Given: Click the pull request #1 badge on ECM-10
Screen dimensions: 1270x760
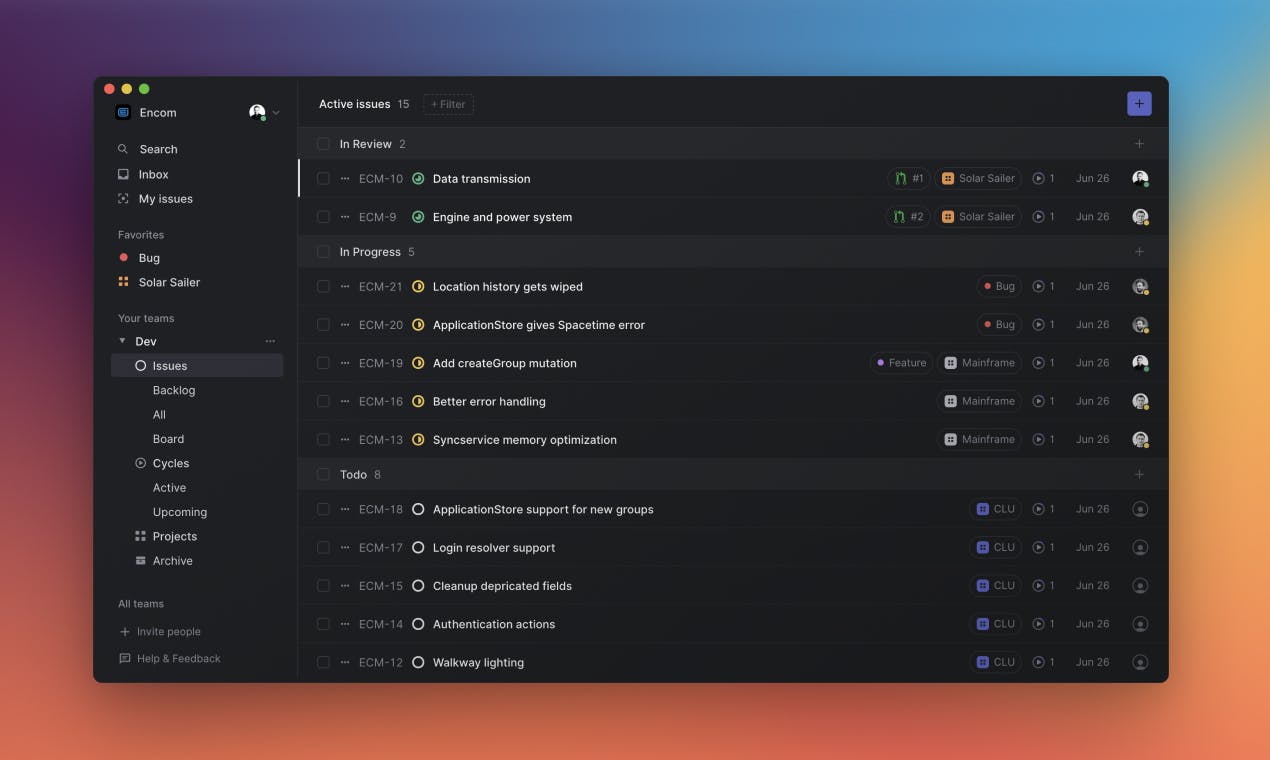Looking at the screenshot, I should pos(908,179).
